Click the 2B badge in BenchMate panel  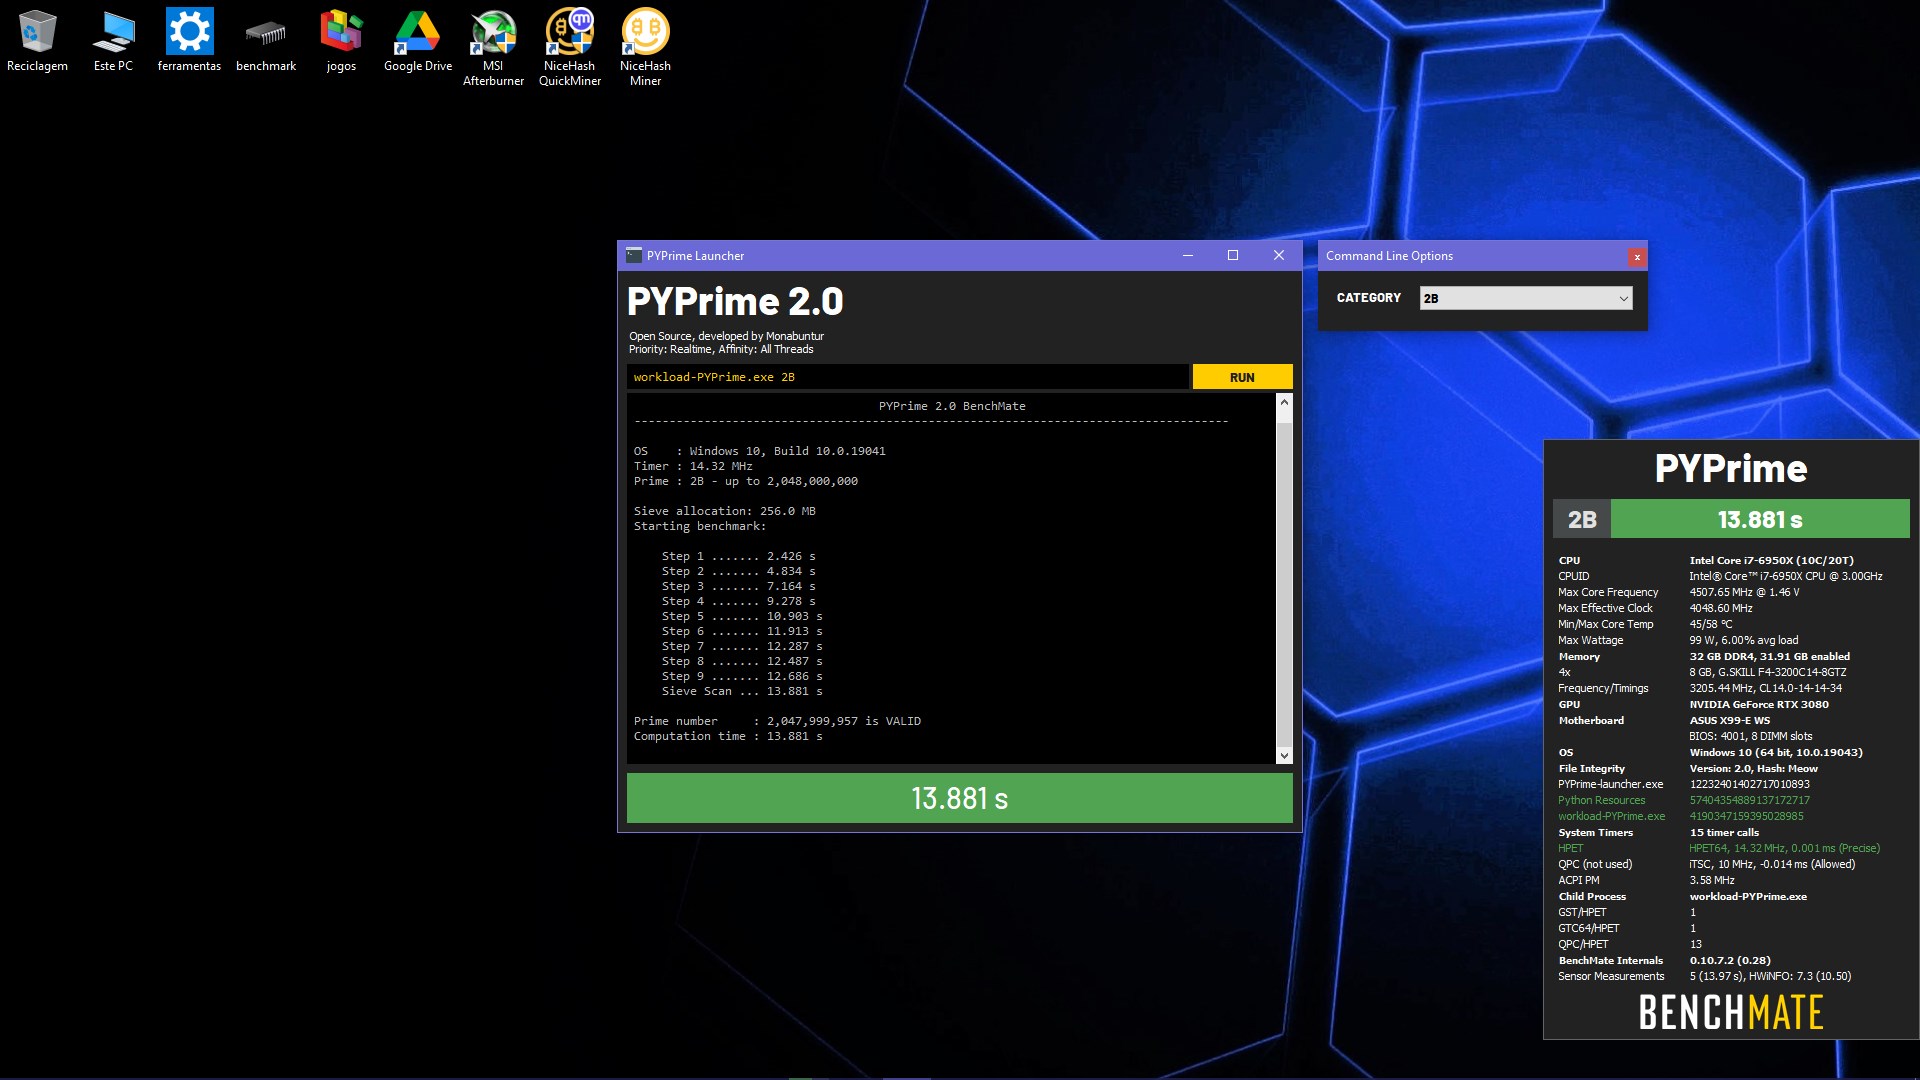[x=1582, y=519]
